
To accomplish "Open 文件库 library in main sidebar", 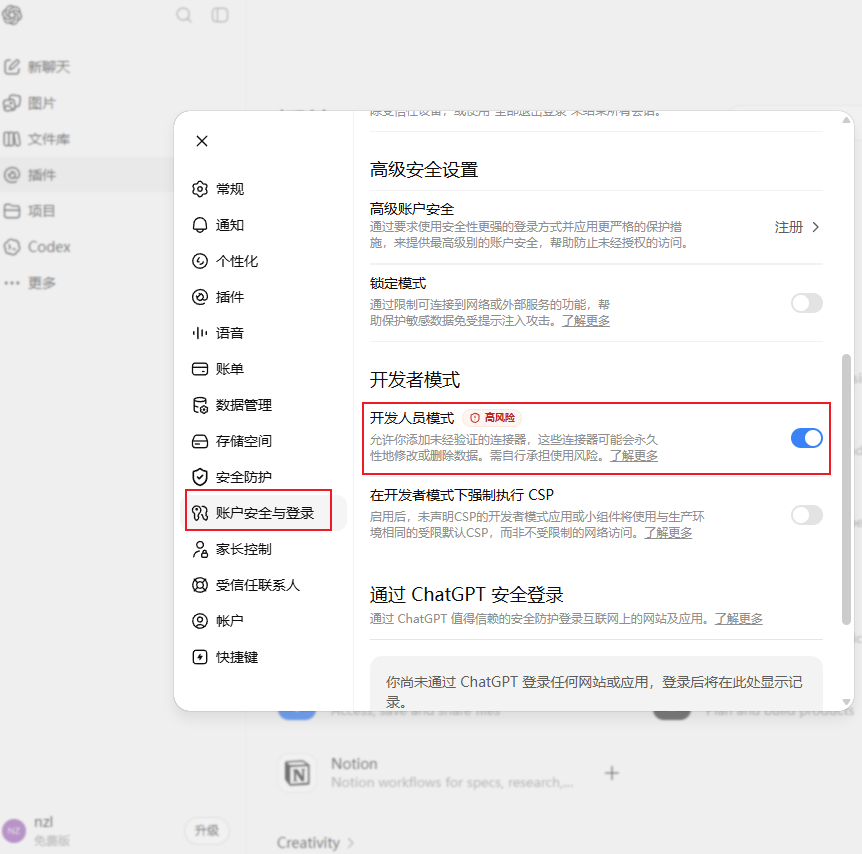I will (x=37, y=139).
